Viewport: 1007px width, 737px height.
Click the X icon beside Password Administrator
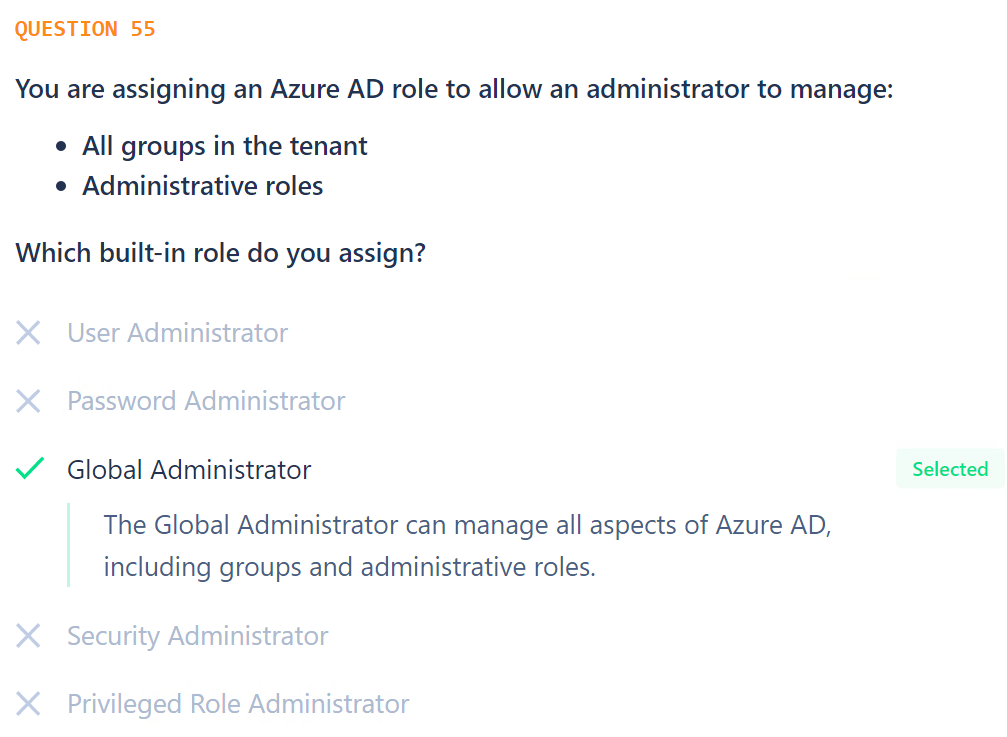pyautogui.click(x=28, y=401)
